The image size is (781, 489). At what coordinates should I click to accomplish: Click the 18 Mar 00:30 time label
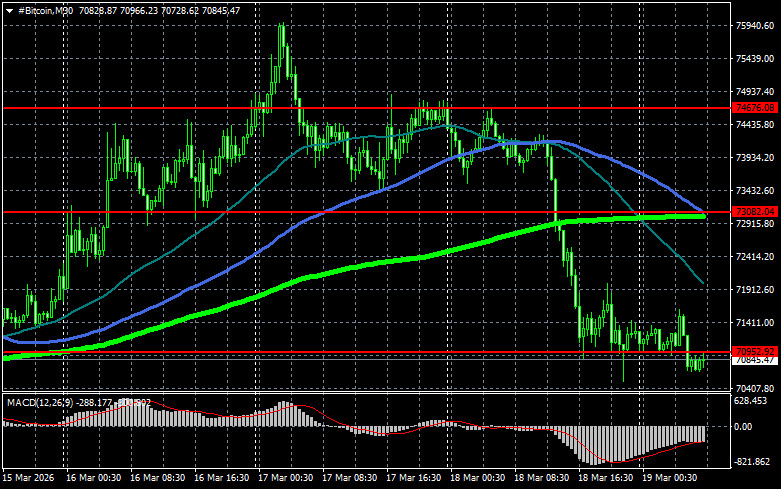pos(478,478)
